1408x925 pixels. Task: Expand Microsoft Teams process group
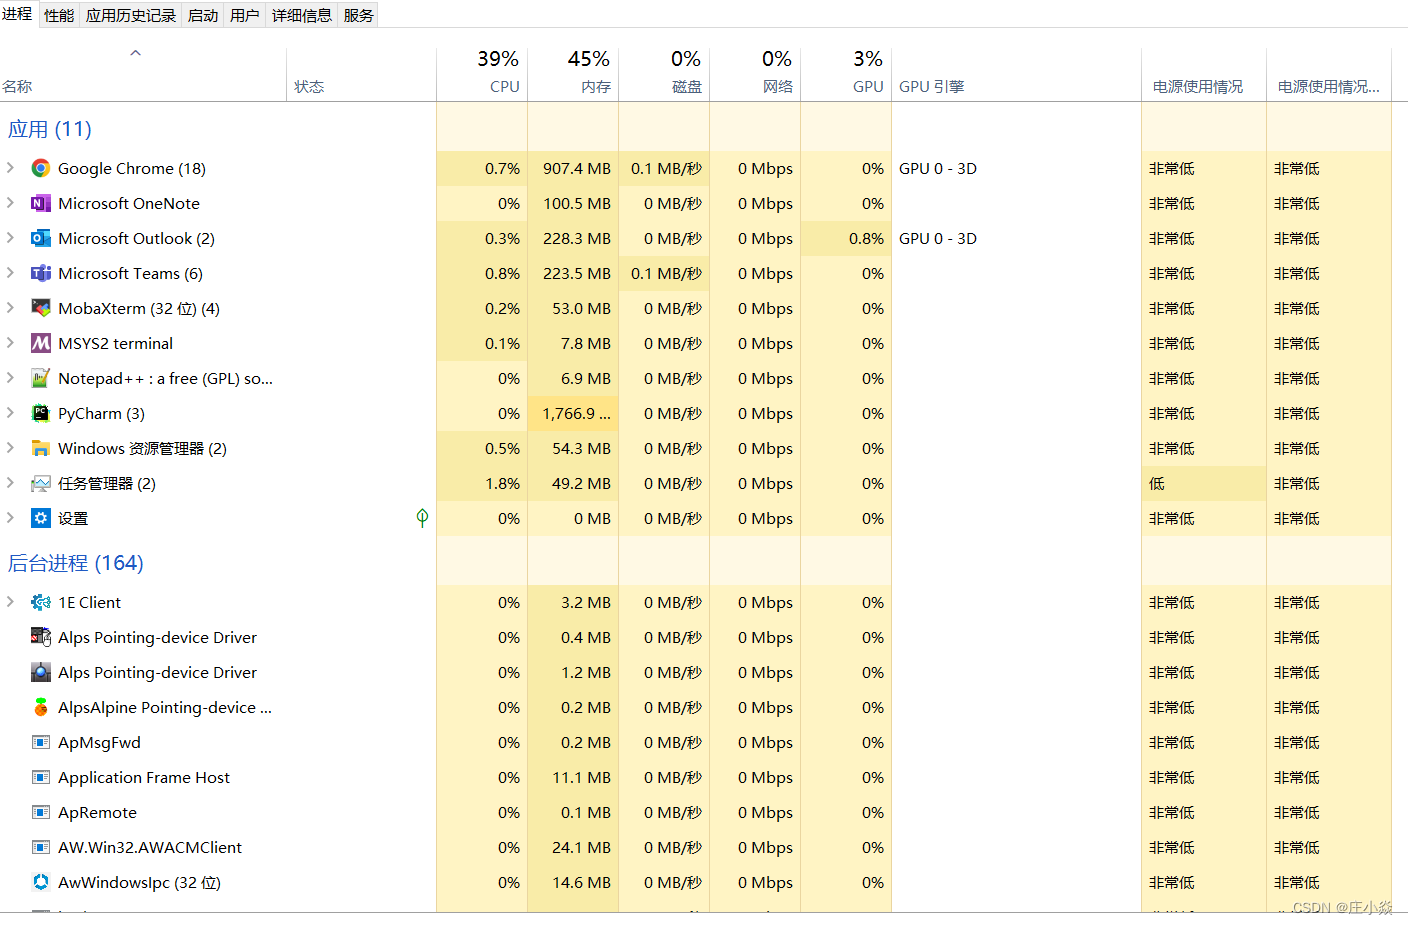click(10, 273)
